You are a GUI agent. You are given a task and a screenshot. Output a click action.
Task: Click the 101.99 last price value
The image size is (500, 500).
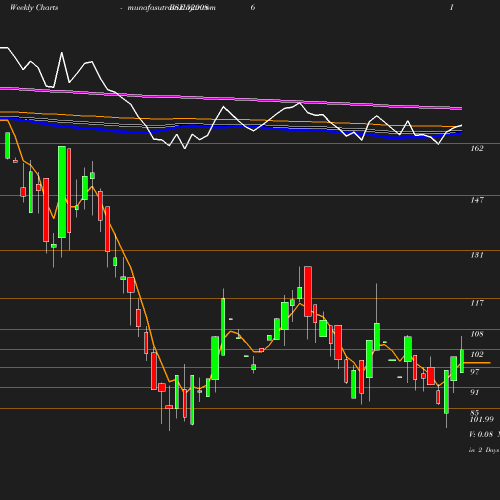click(x=482, y=420)
